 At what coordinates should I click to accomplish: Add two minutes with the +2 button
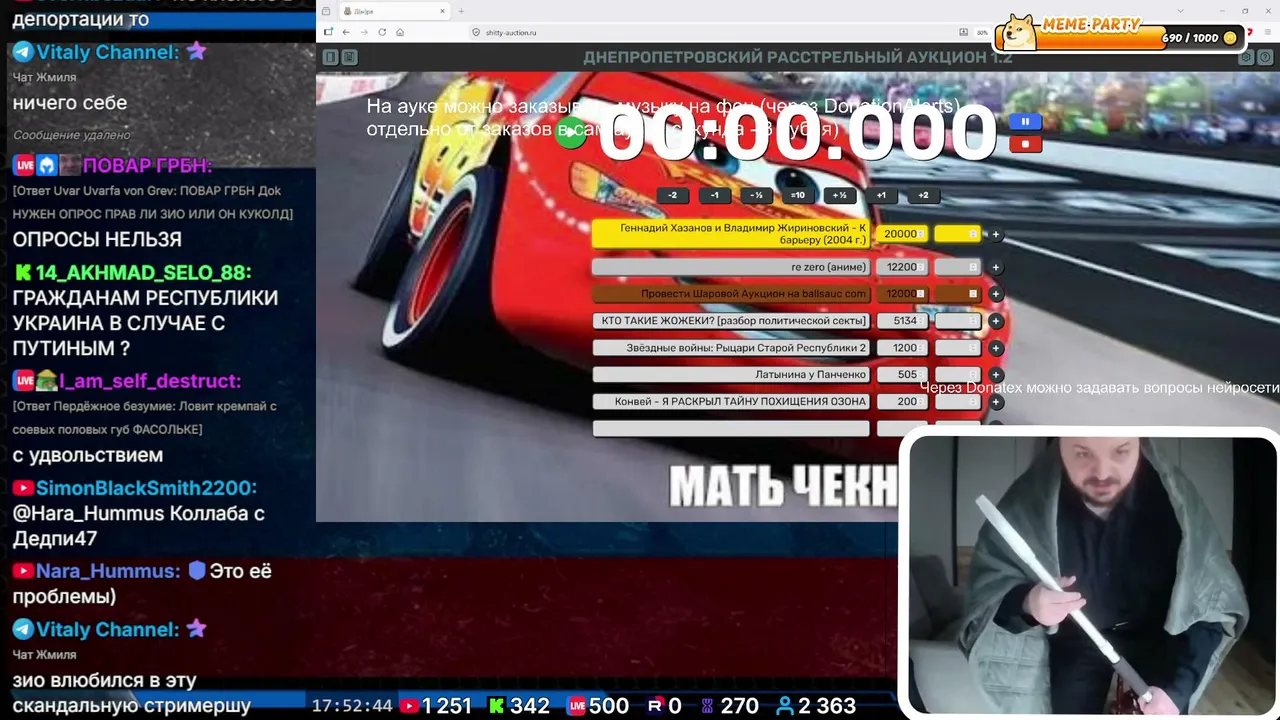923,196
